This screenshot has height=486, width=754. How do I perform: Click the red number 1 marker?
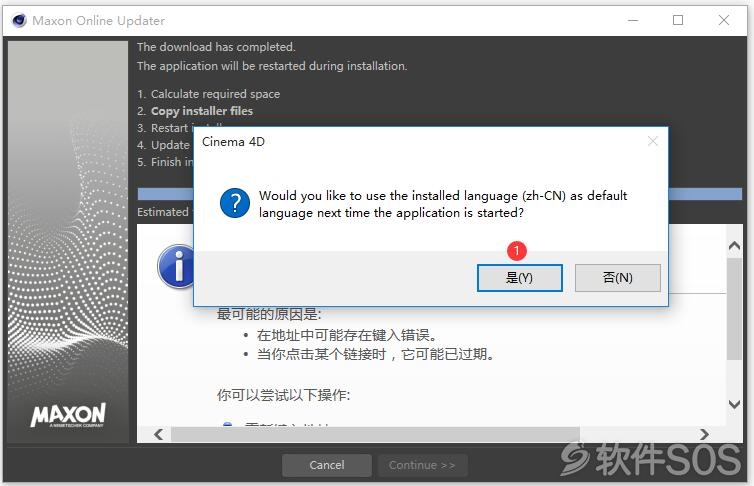[517, 250]
